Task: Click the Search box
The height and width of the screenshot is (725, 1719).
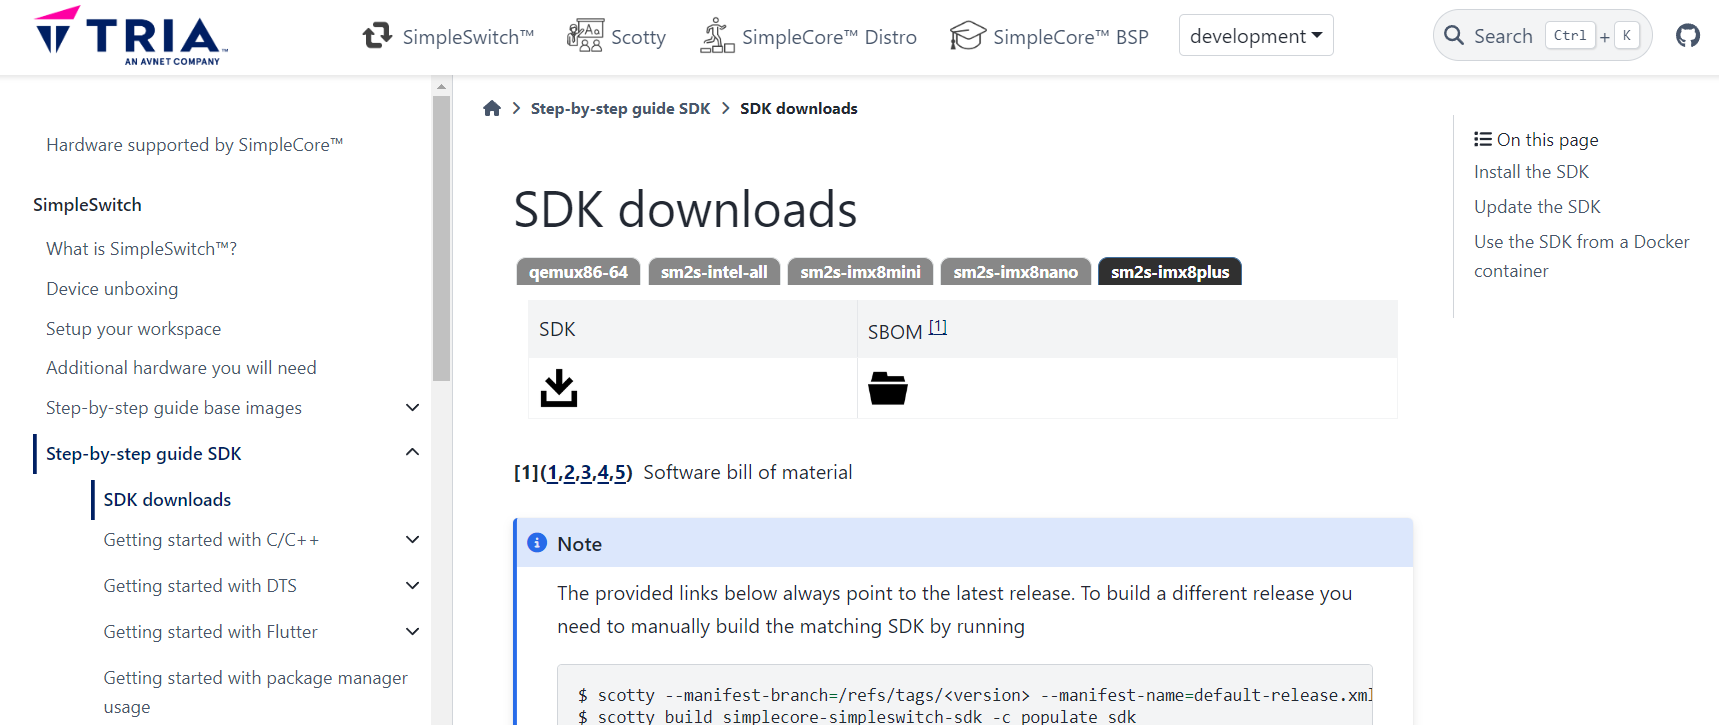Action: pos(1542,36)
